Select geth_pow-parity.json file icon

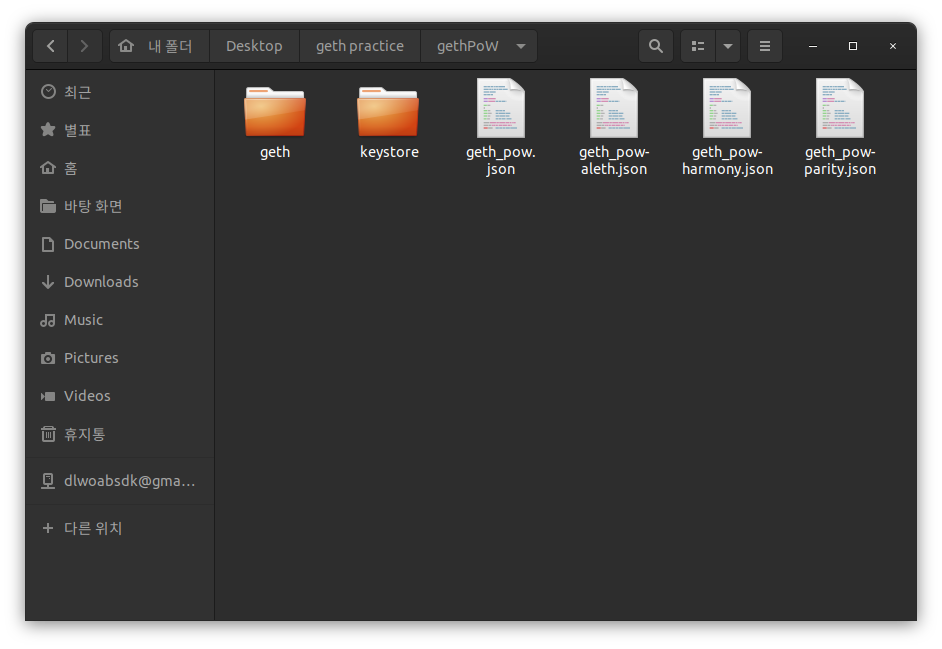840,108
